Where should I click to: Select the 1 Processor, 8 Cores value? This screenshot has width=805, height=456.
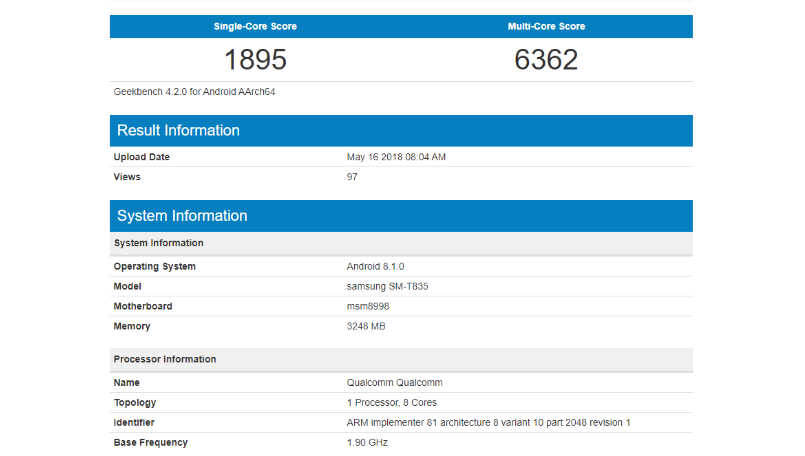(392, 403)
